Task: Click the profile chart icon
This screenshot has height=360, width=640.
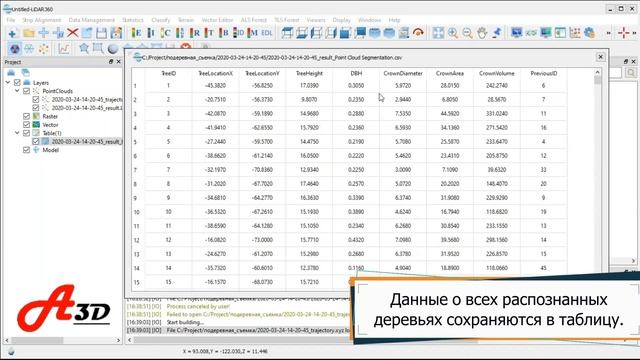Action: 64,49
